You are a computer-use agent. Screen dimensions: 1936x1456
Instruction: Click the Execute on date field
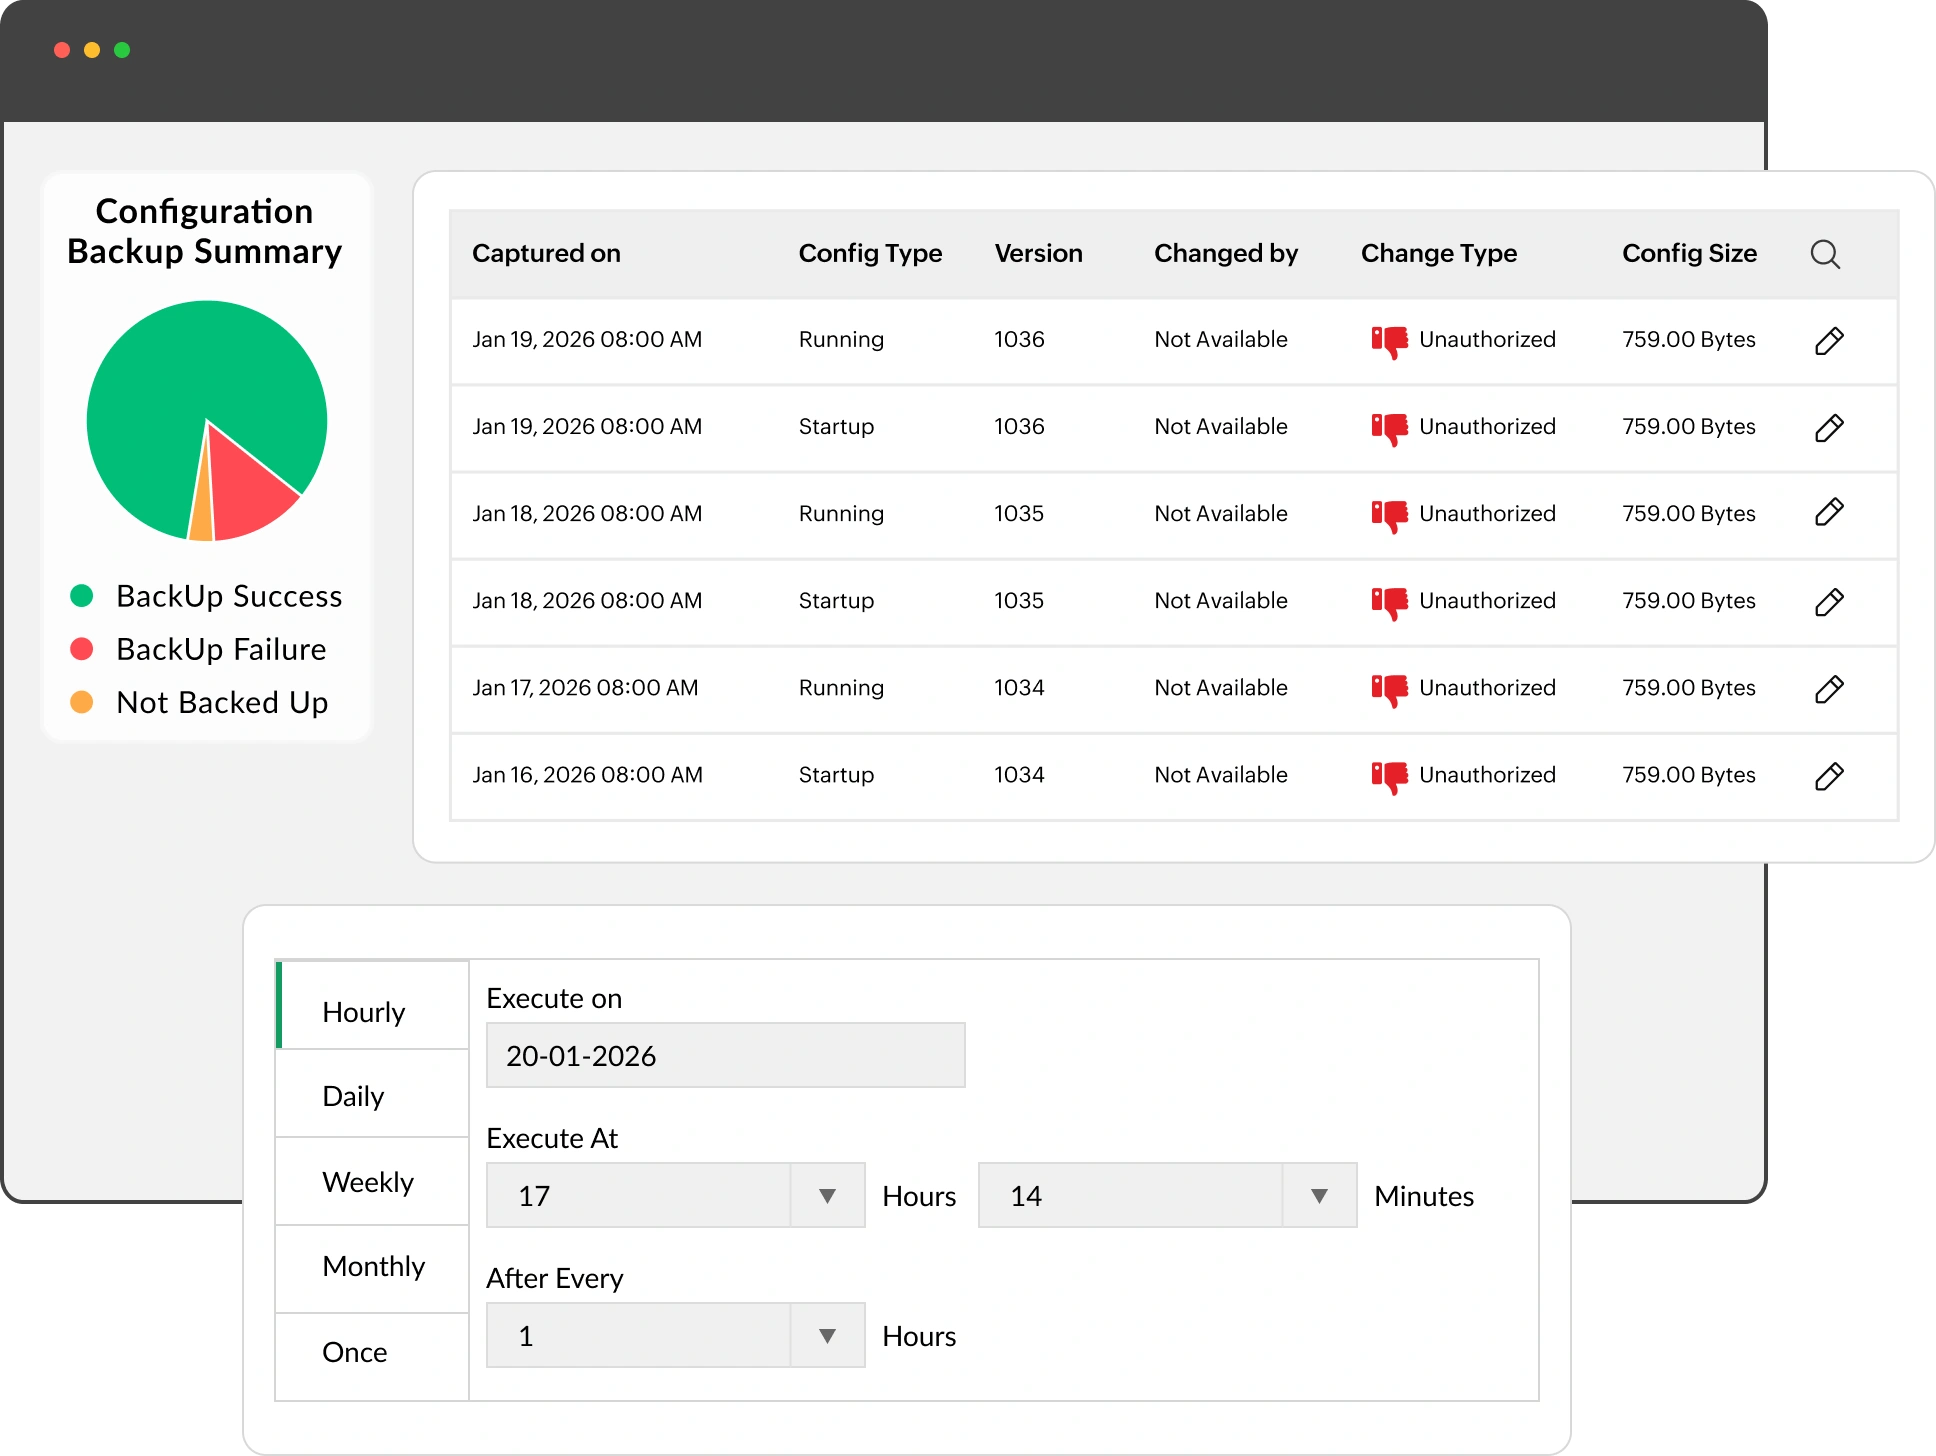pyautogui.click(x=724, y=1054)
